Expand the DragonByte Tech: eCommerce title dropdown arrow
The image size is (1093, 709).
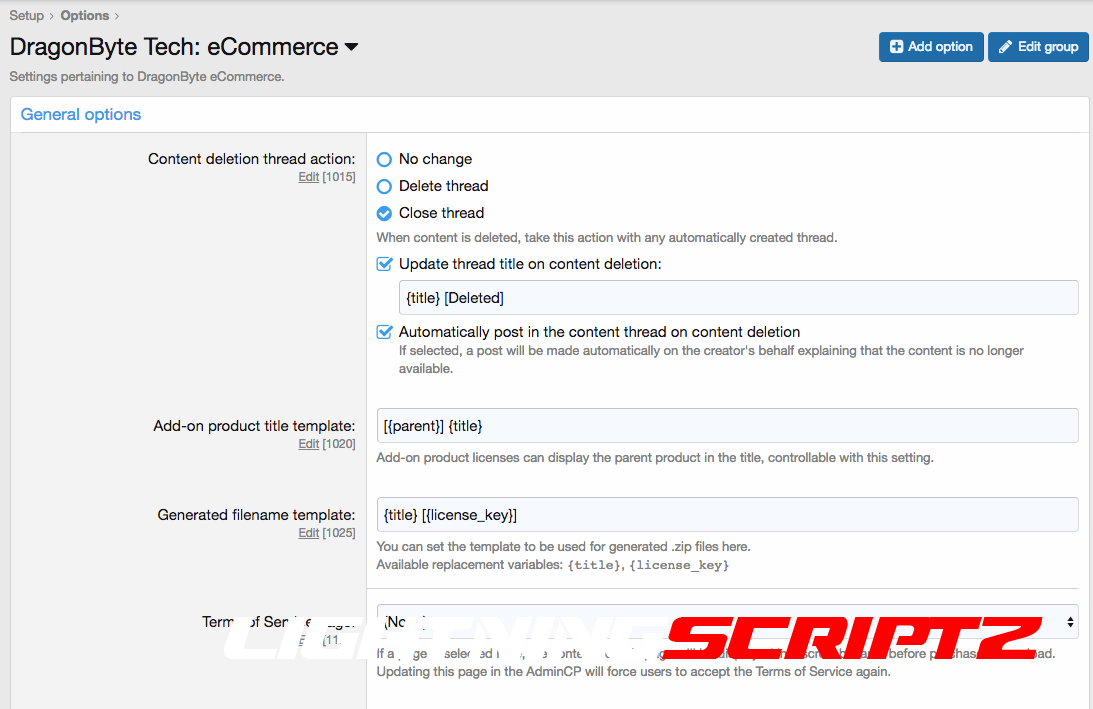[x=351, y=47]
